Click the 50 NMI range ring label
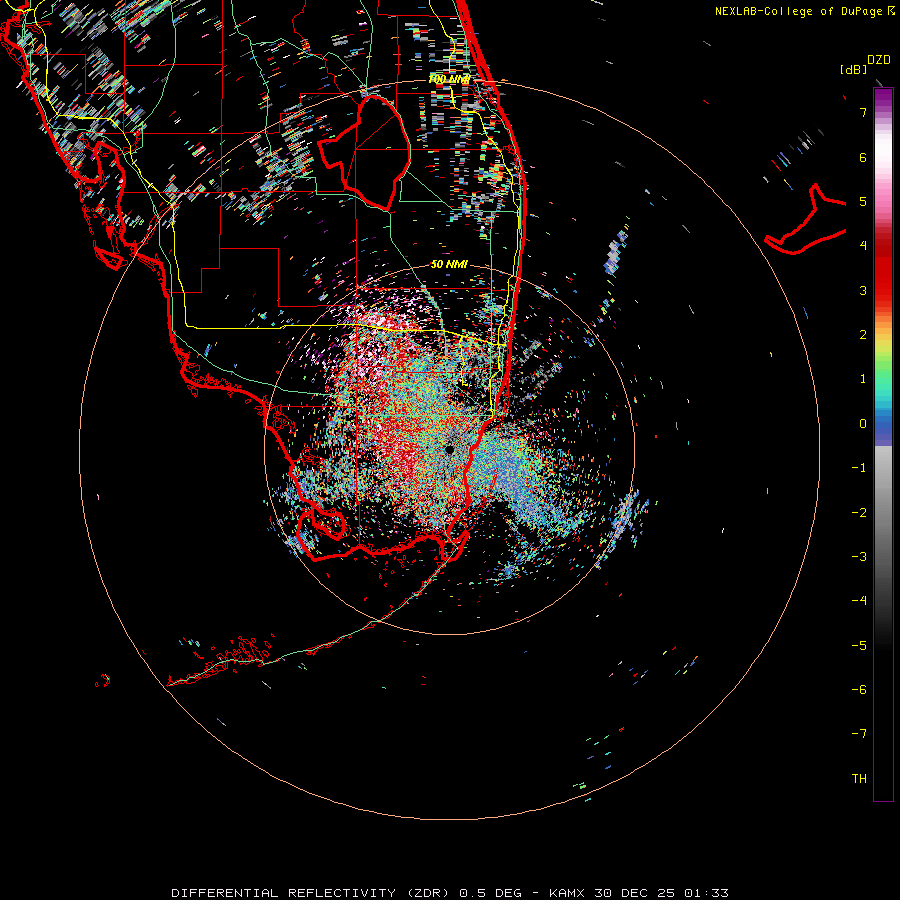Image resolution: width=900 pixels, height=900 pixels. tap(449, 264)
